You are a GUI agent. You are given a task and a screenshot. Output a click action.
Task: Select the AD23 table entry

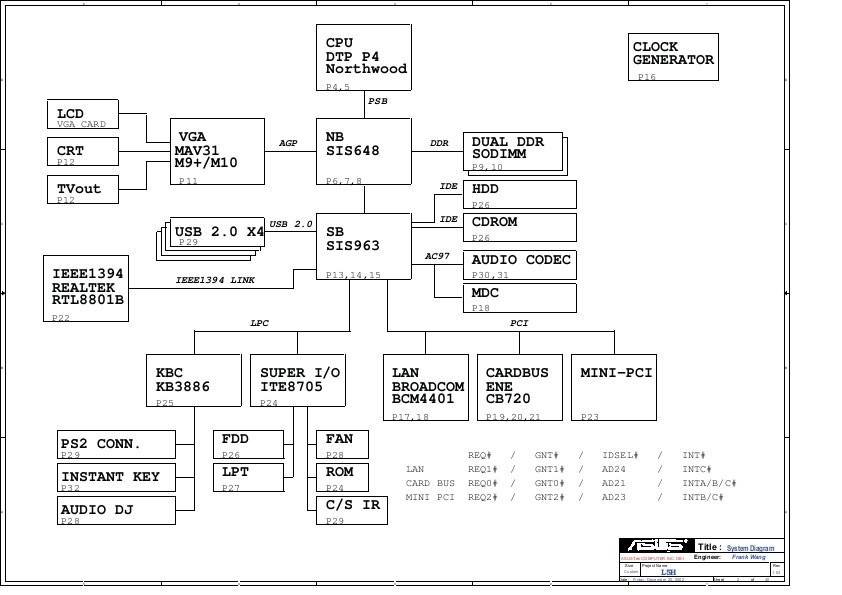[614, 497]
